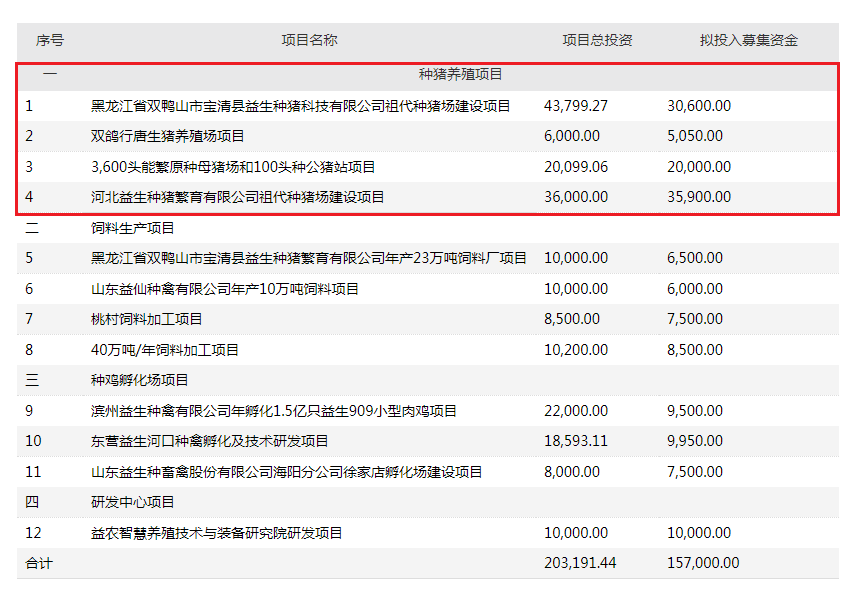Click the 种鸡孵化场项目 category row
The height and width of the screenshot is (590, 852).
pyautogui.click(x=428, y=380)
